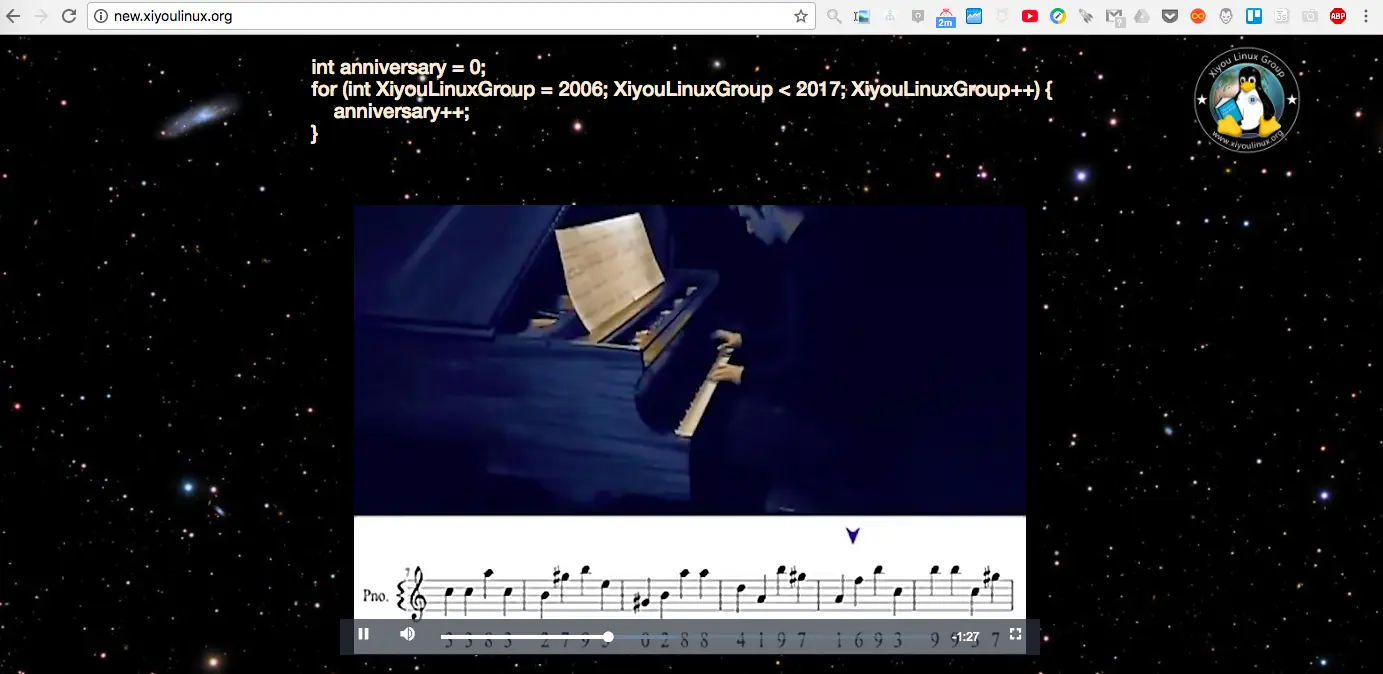Click the blue arrow marker above the score
1383x674 pixels.
click(853, 536)
